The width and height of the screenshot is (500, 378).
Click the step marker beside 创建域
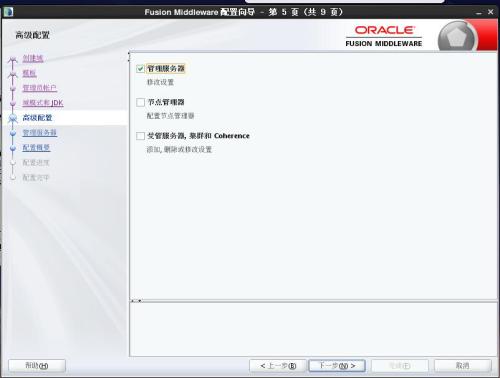coord(13,60)
